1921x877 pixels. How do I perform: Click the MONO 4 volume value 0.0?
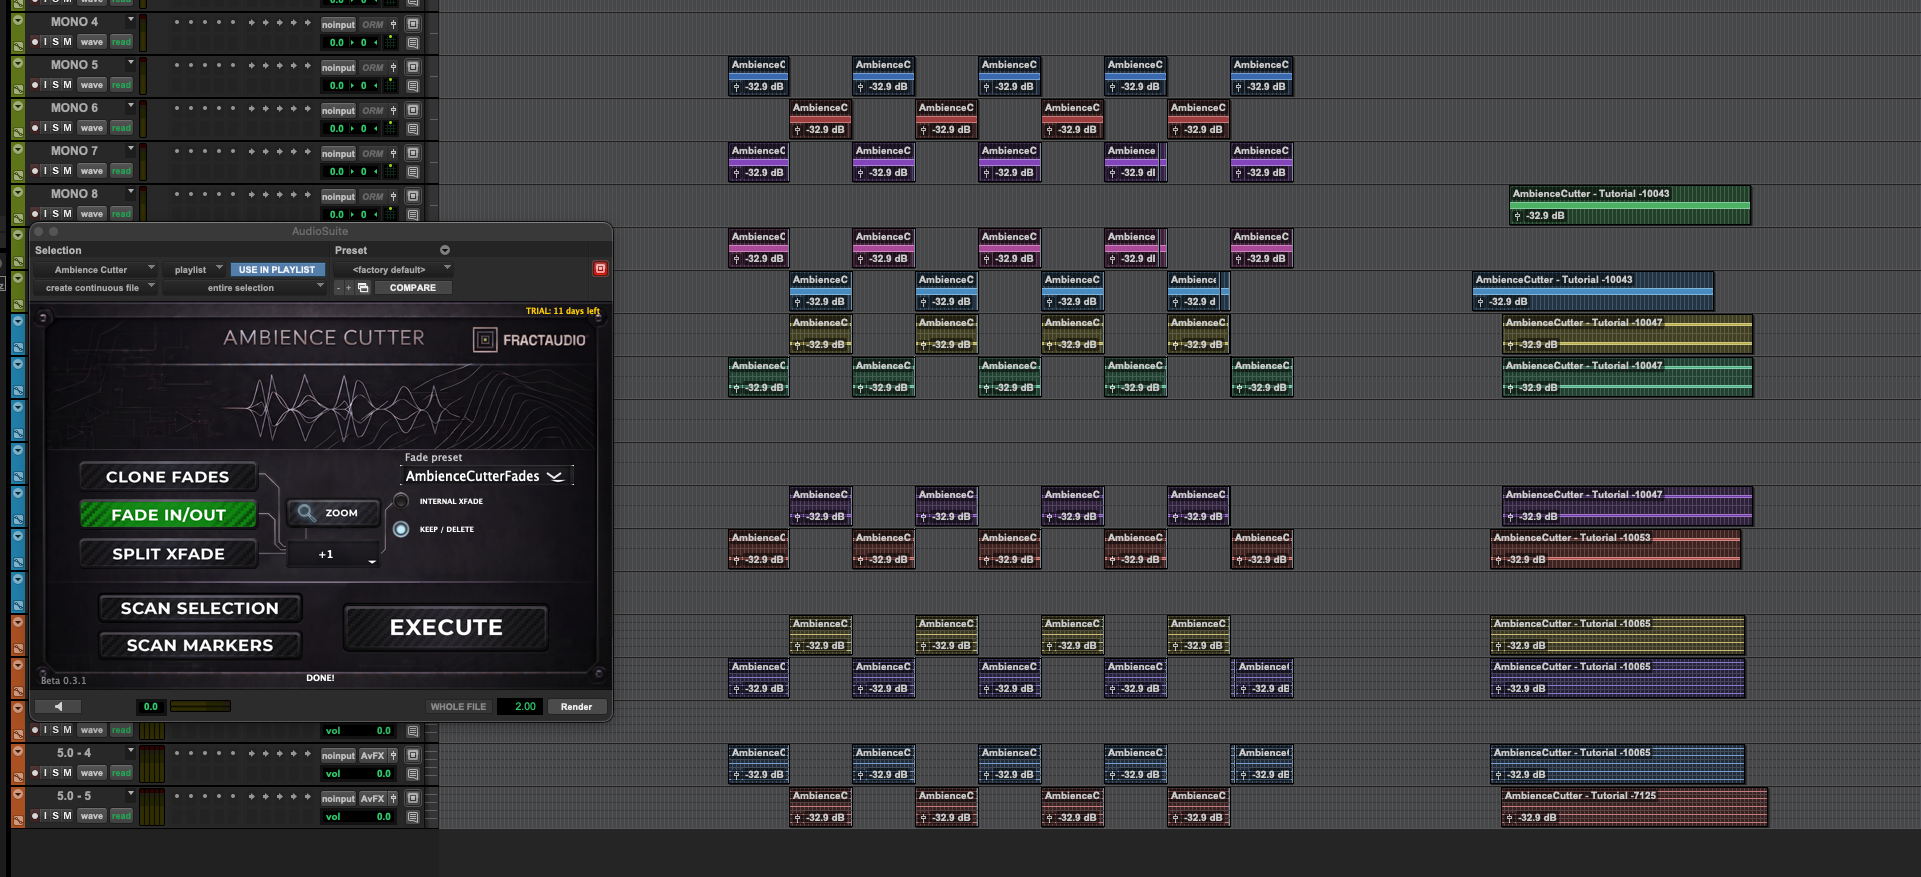coord(337,43)
